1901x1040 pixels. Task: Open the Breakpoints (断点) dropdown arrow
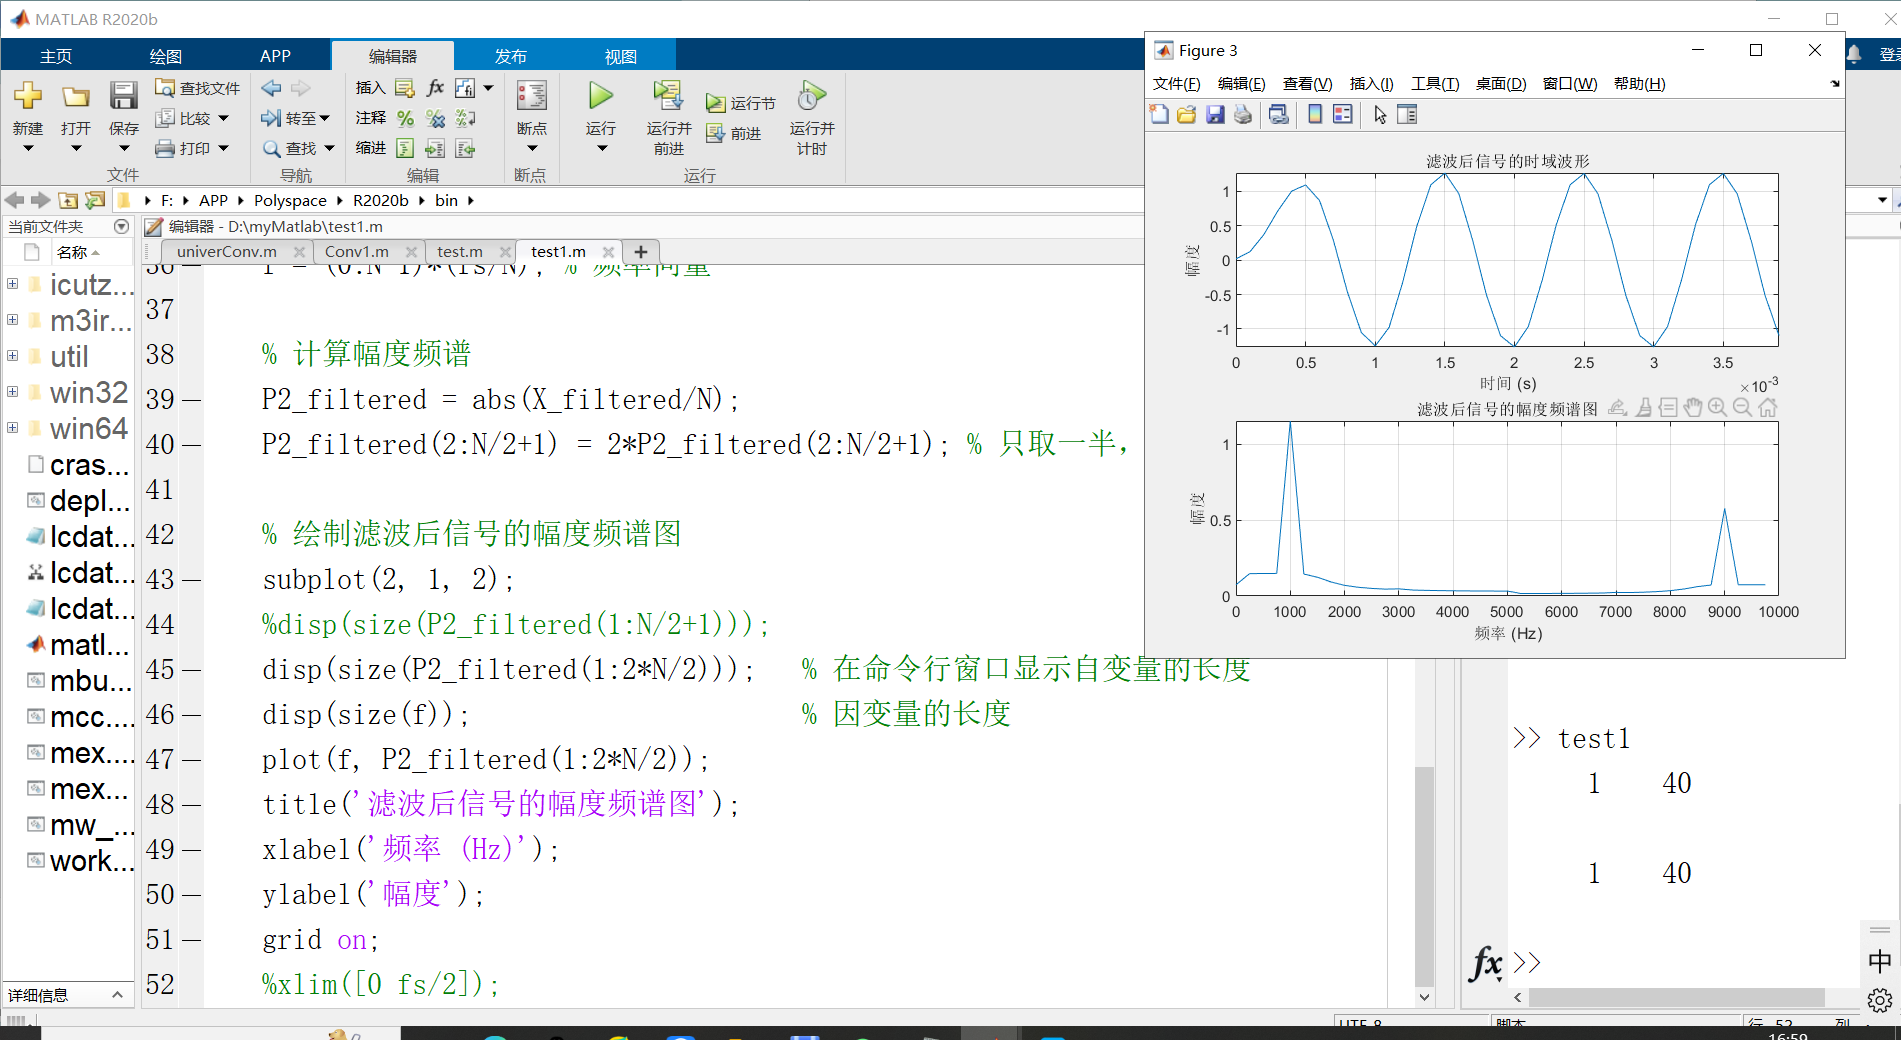pyautogui.click(x=531, y=149)
